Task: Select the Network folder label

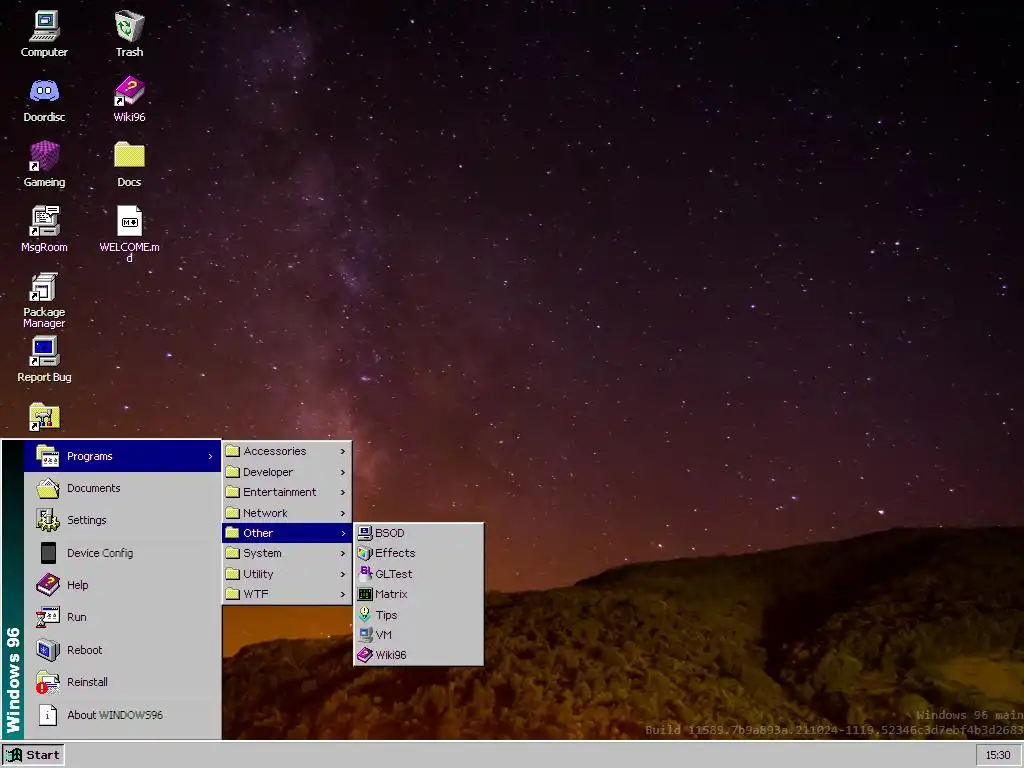Action: (x=265, y=513)
